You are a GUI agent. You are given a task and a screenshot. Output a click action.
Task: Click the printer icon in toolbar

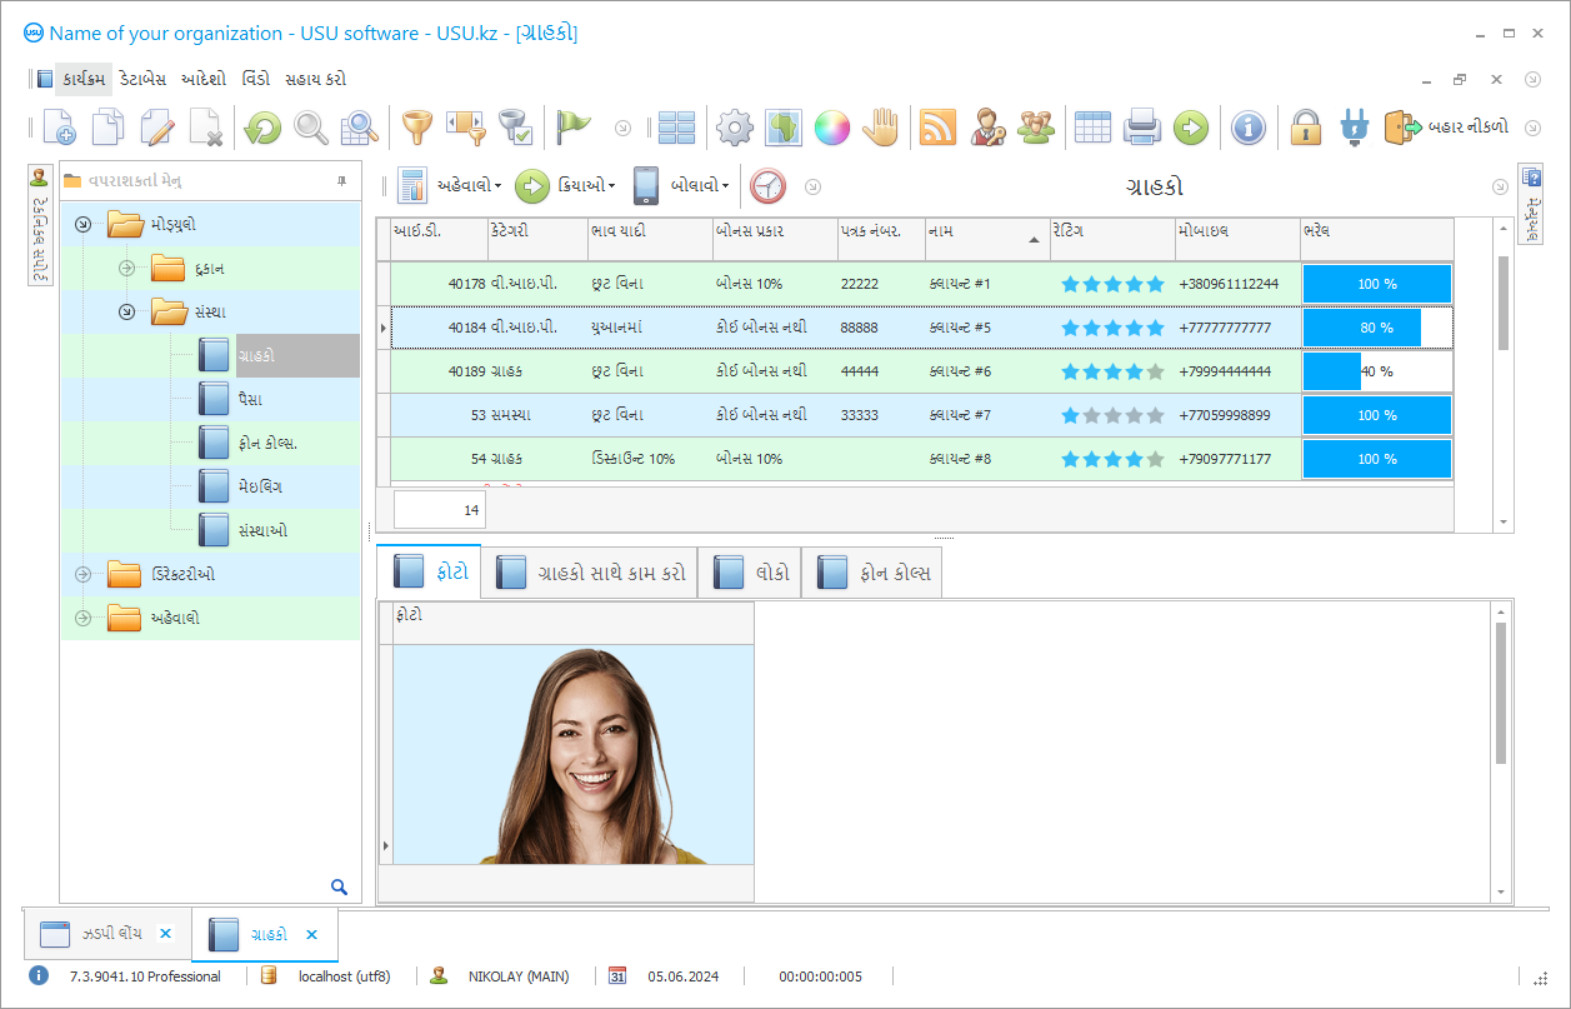[x=1141, y=128]
